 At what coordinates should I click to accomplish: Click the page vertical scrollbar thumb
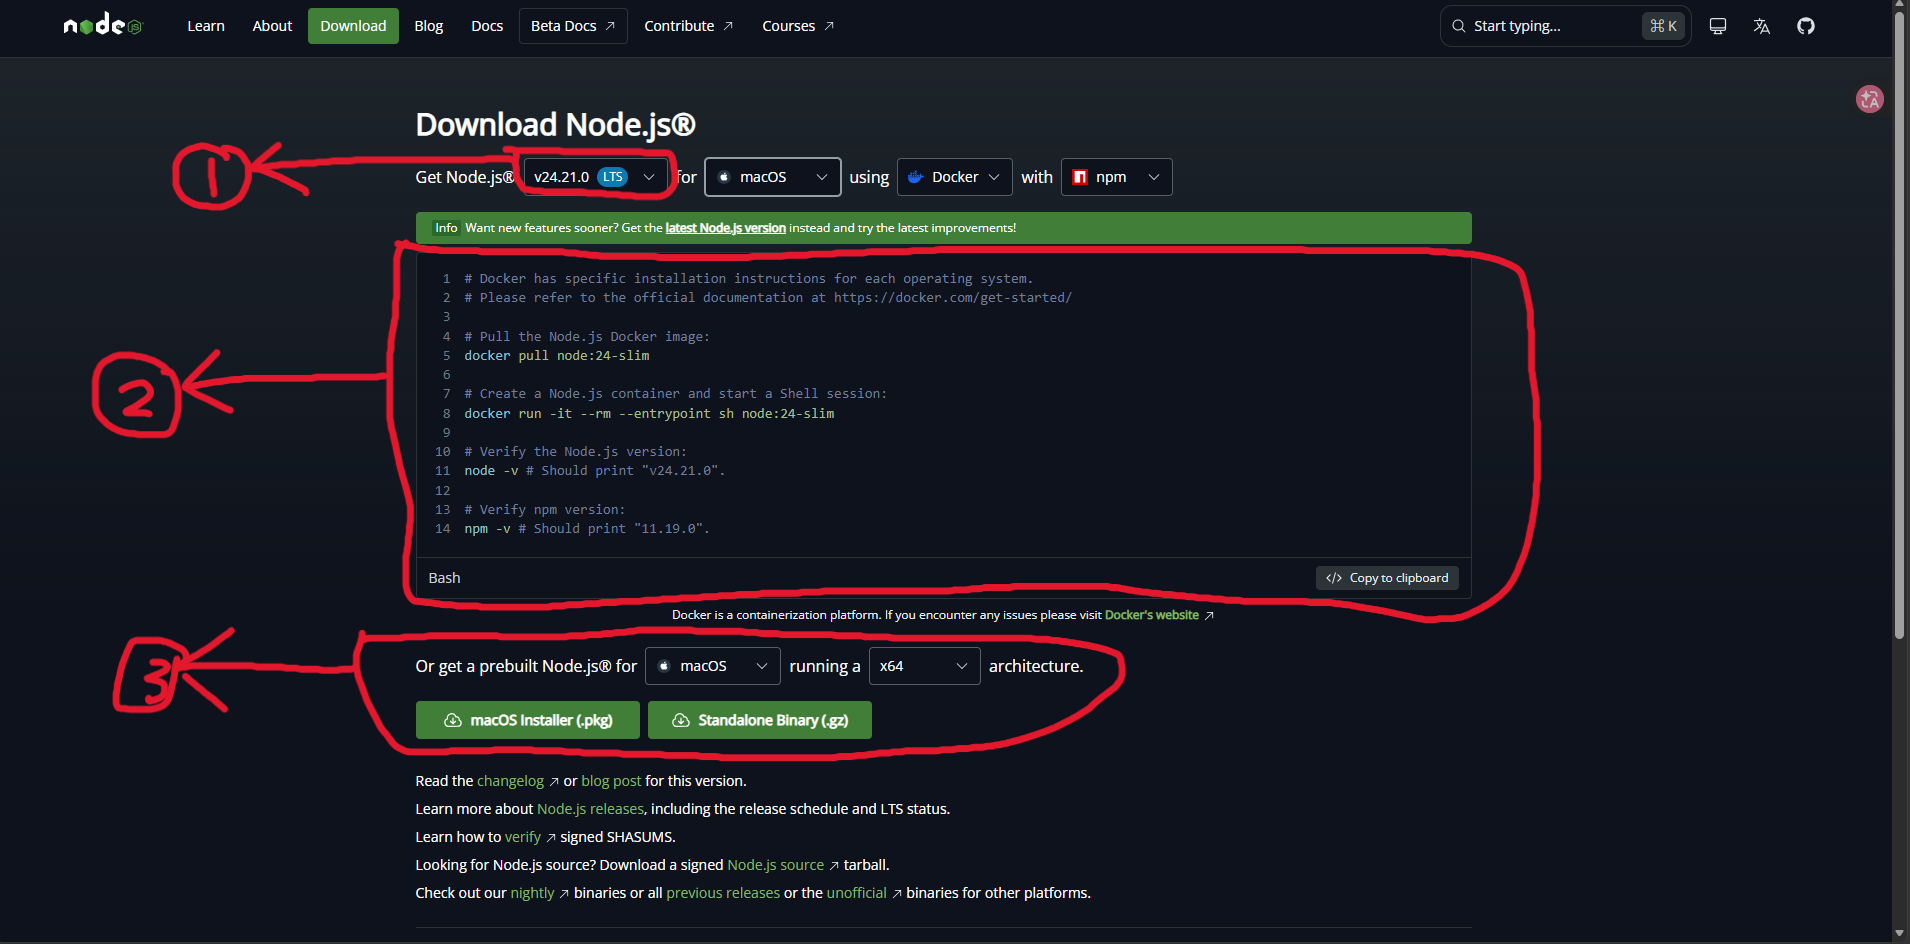point(1900,325)
